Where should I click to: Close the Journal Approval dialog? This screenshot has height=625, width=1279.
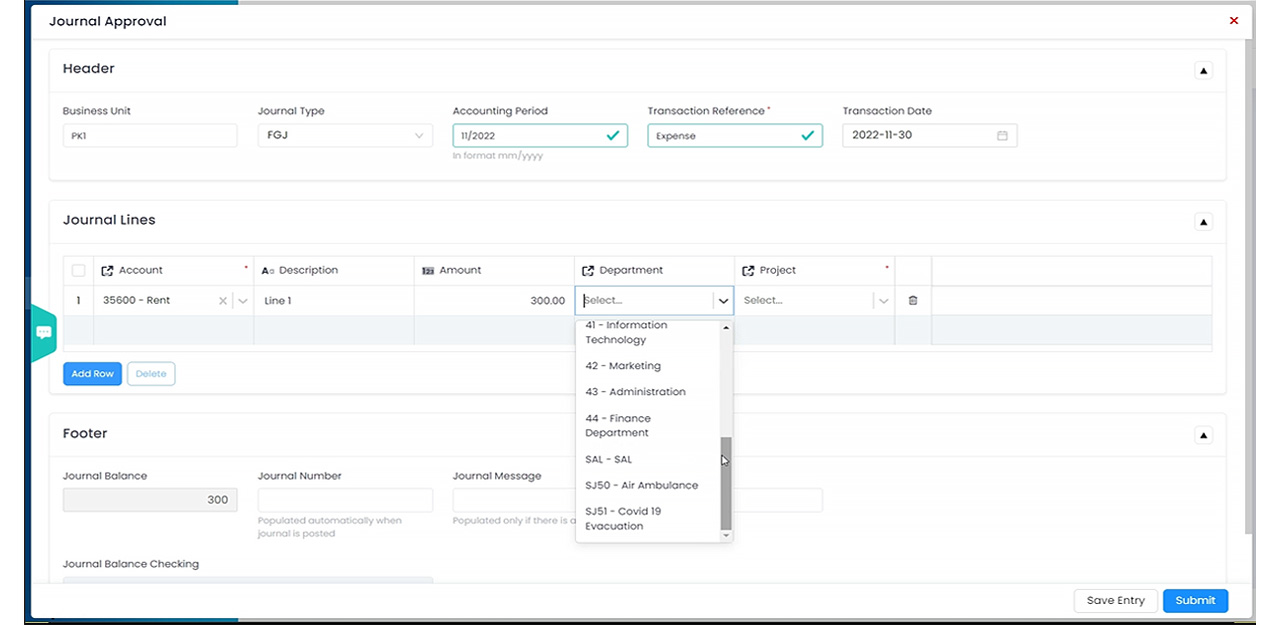pos(1233,20)
